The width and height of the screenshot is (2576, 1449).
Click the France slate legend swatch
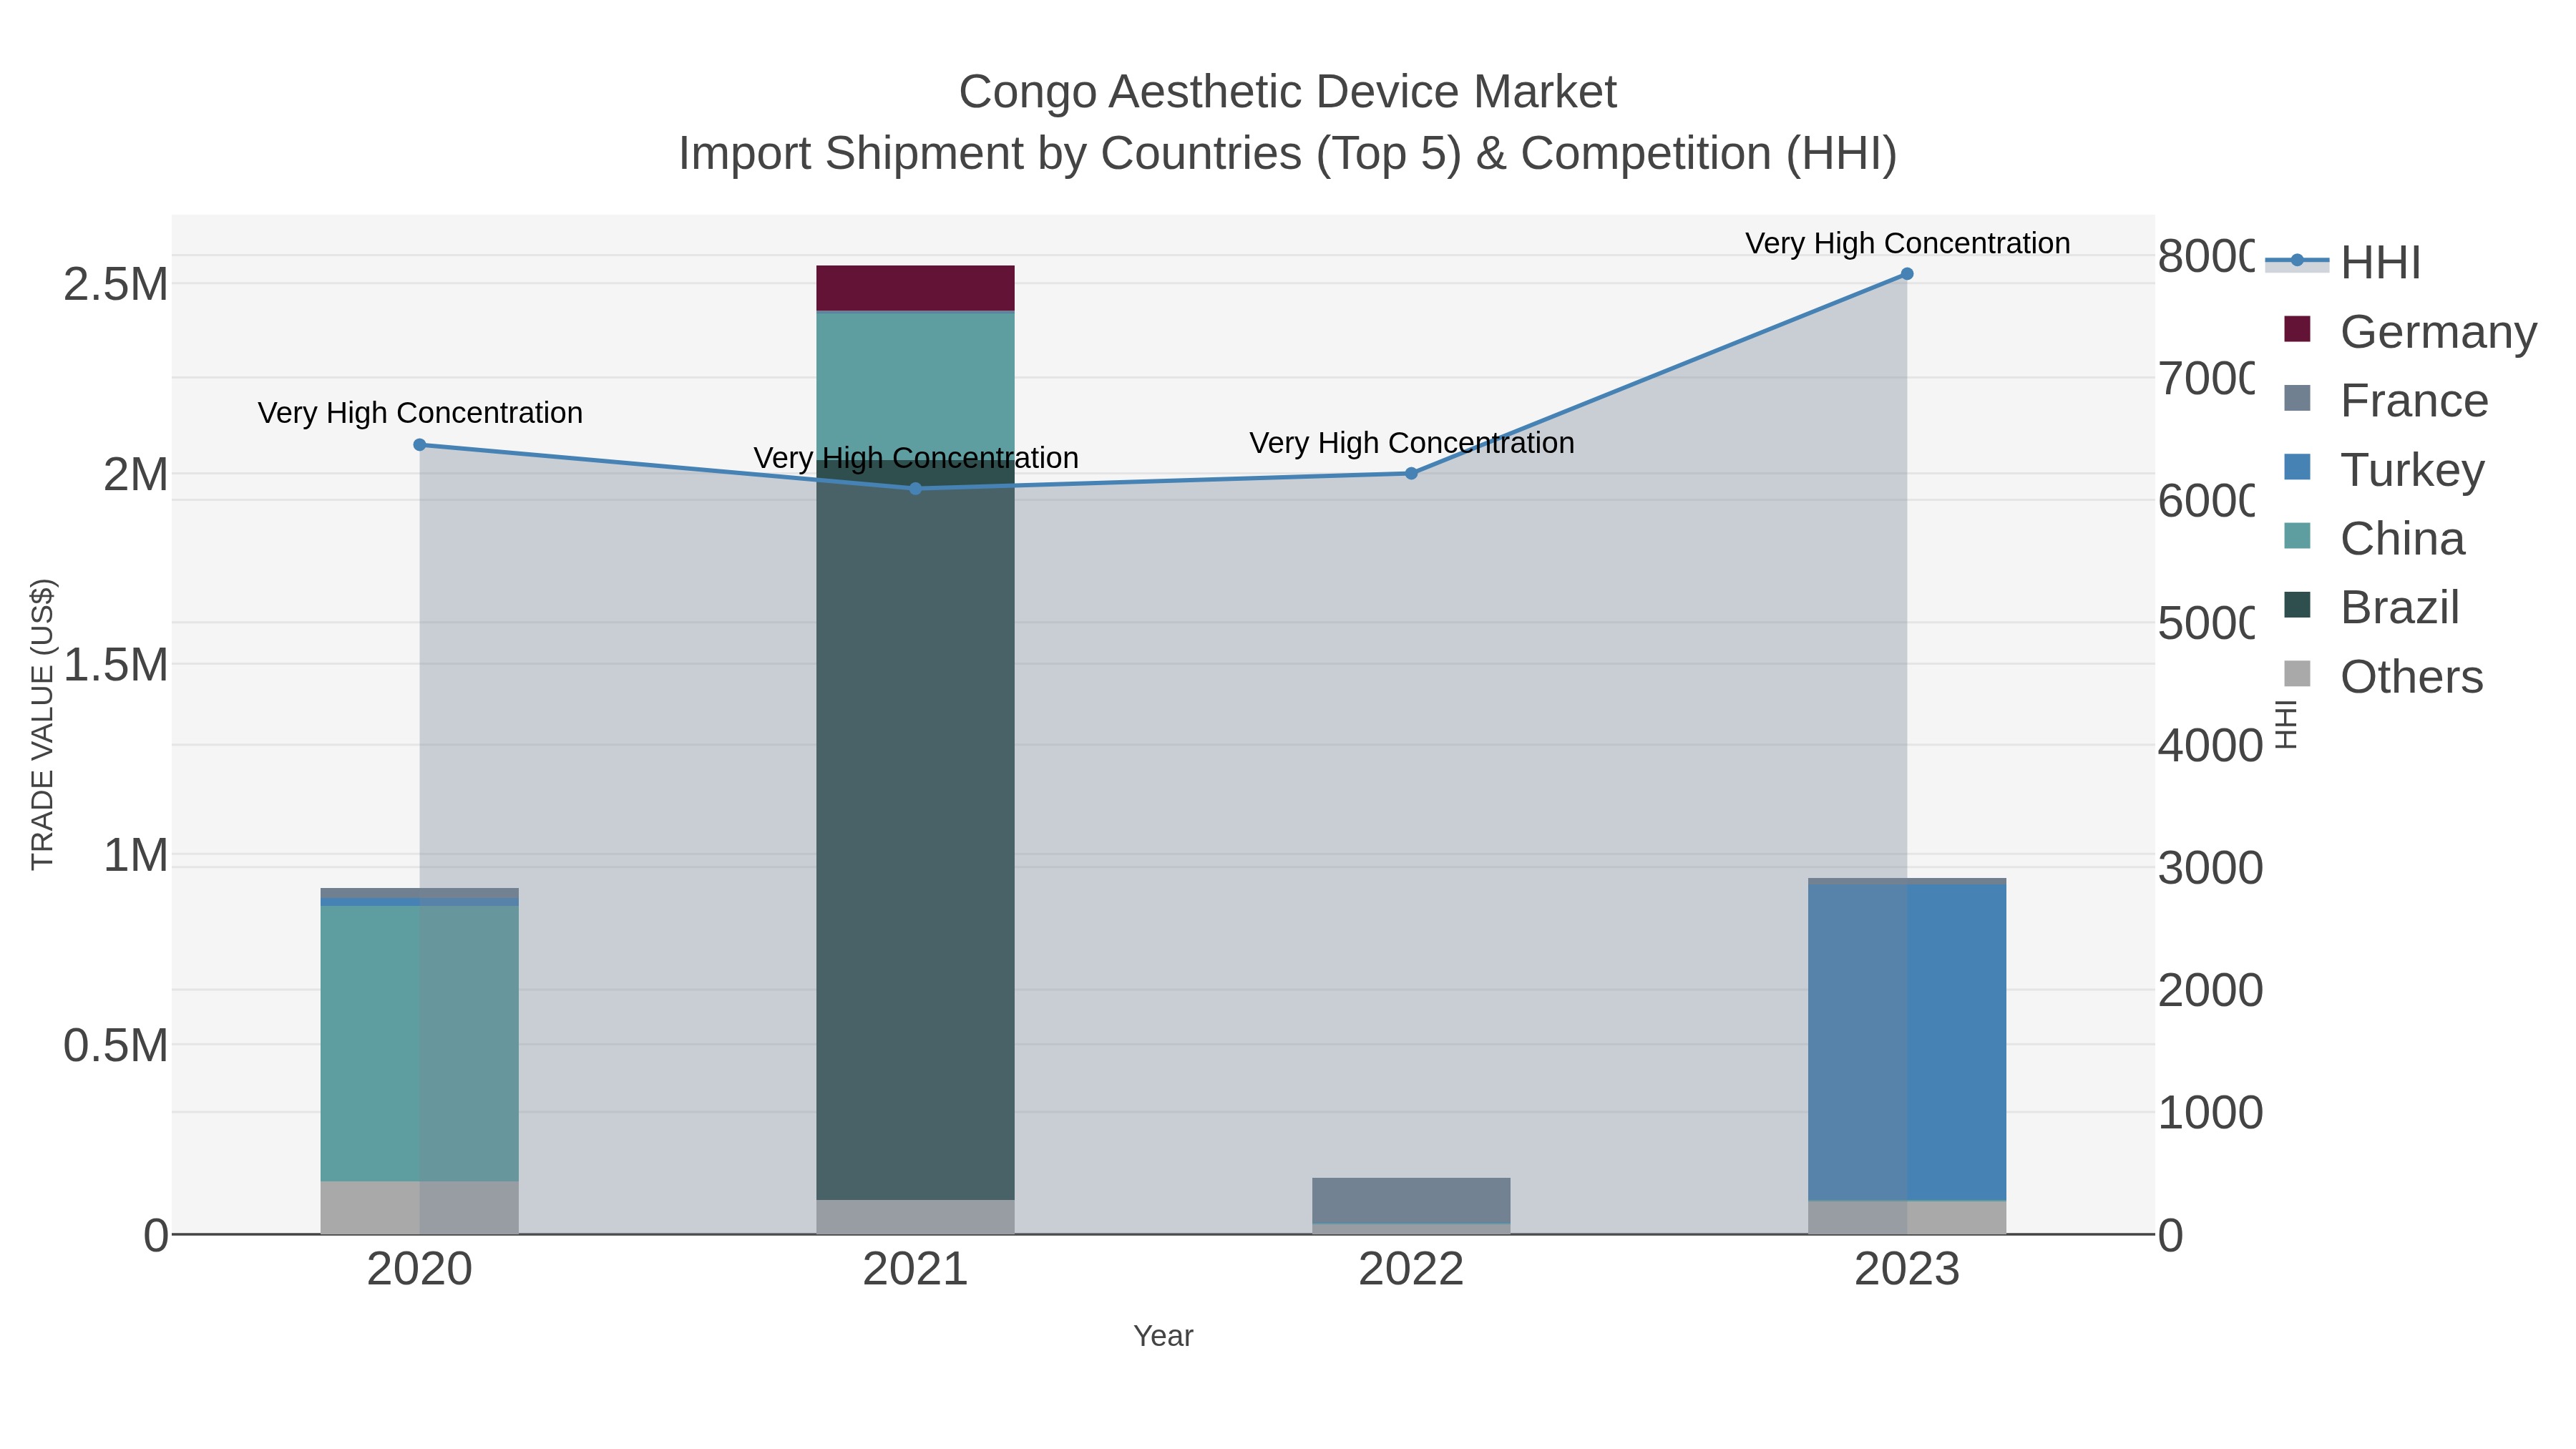tap(2298, 398)
